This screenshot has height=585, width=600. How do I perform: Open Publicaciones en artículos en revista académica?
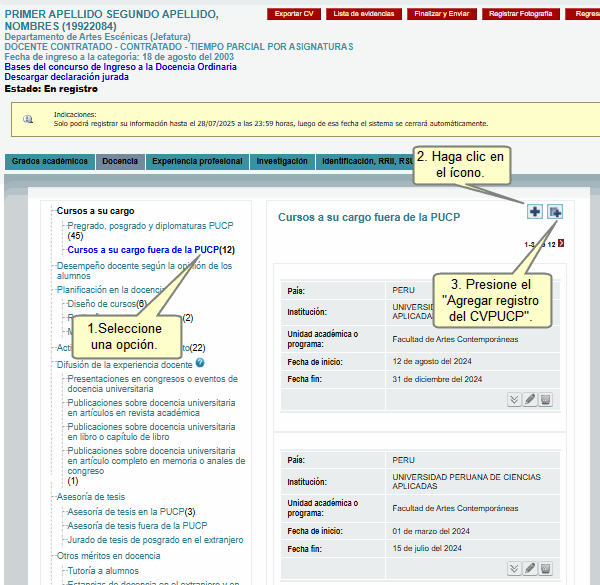(151, 407)
